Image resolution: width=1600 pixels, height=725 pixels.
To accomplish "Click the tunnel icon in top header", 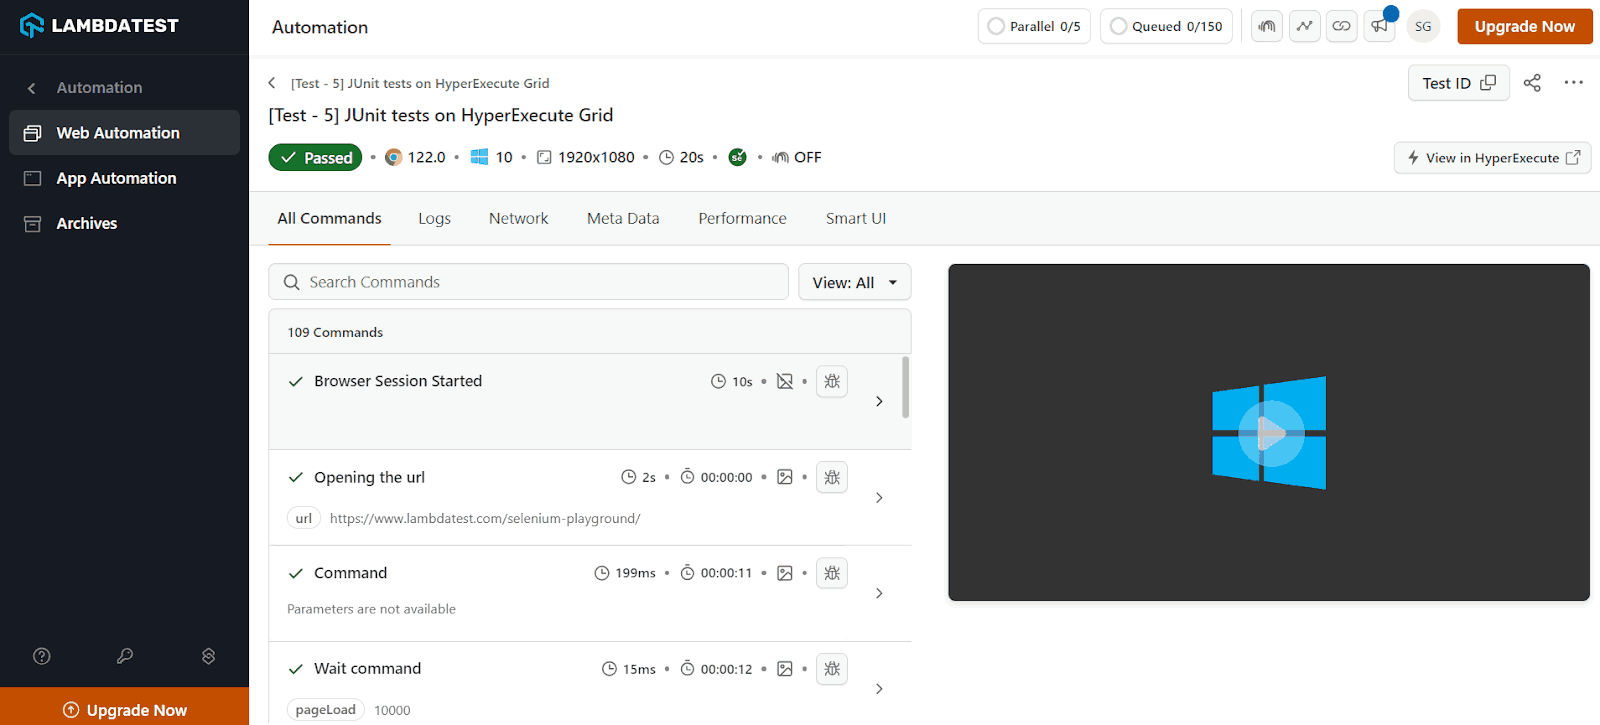I will 1267,27.
